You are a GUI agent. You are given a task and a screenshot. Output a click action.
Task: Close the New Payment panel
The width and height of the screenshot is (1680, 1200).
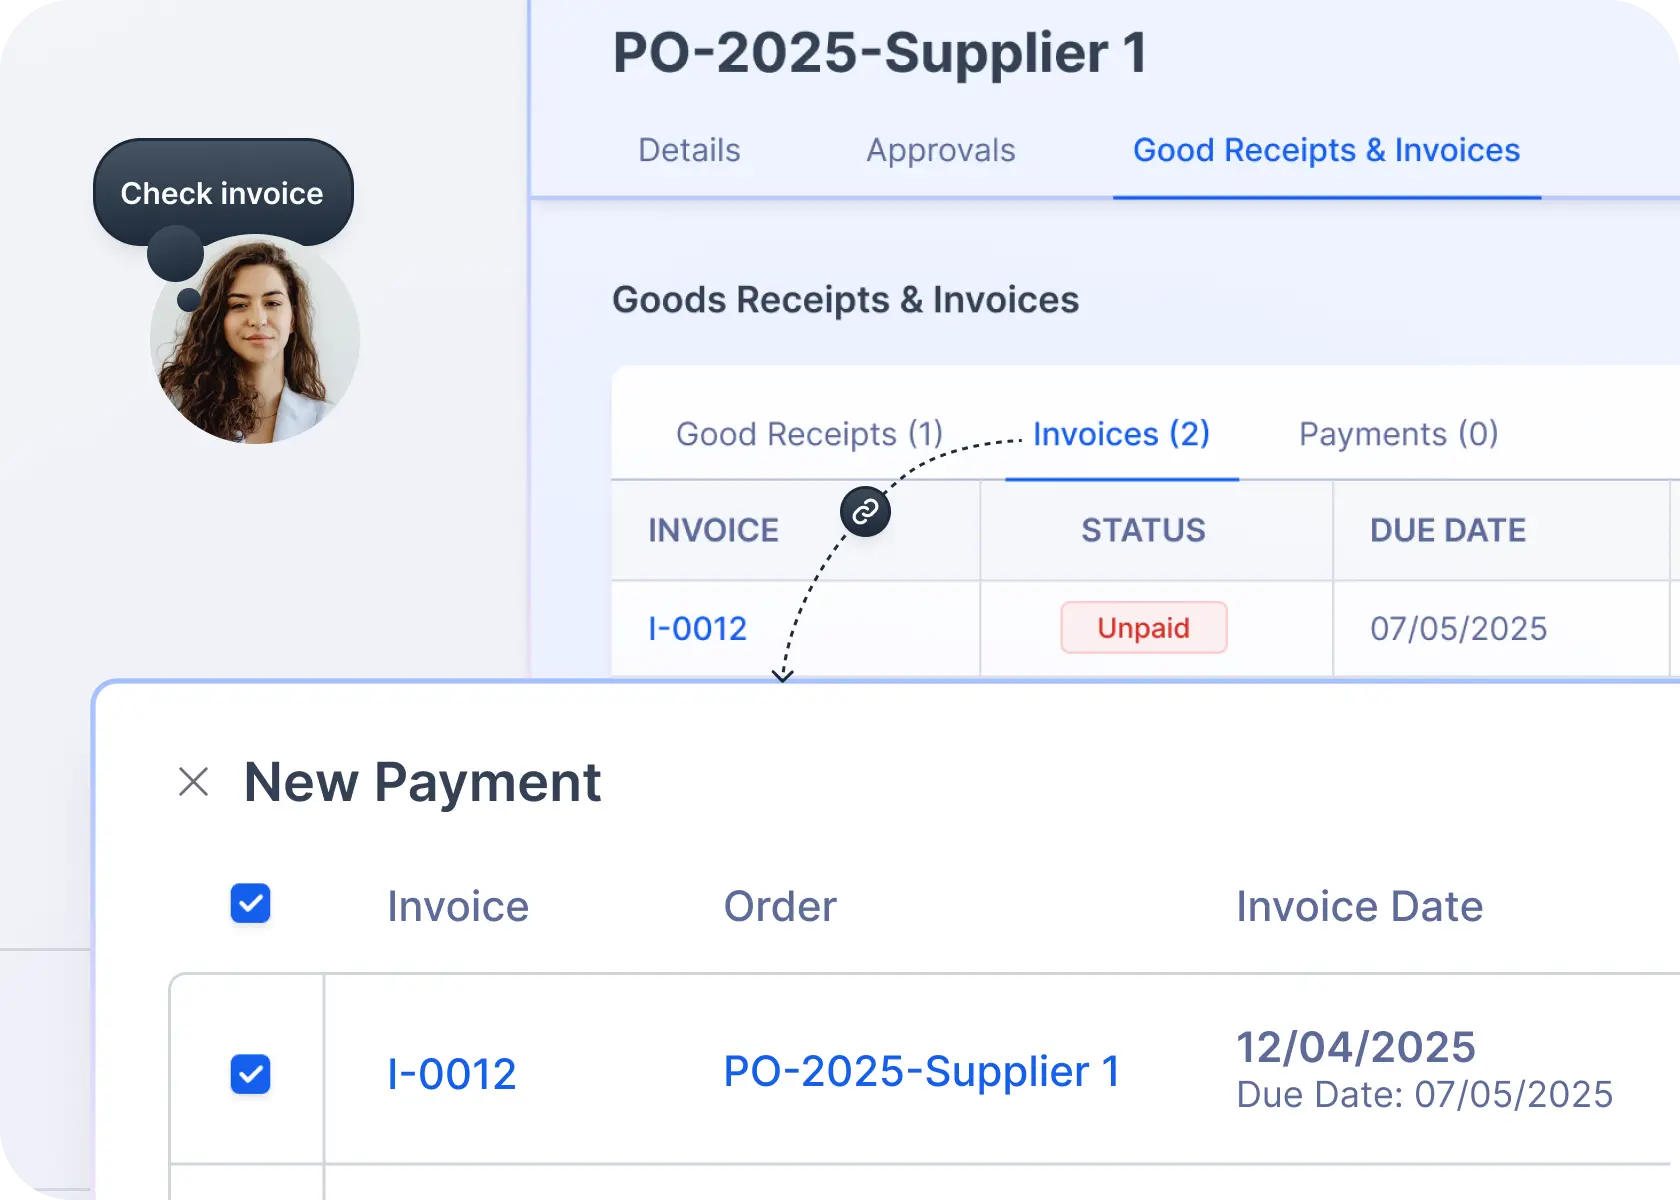click(x=193, y=782)
